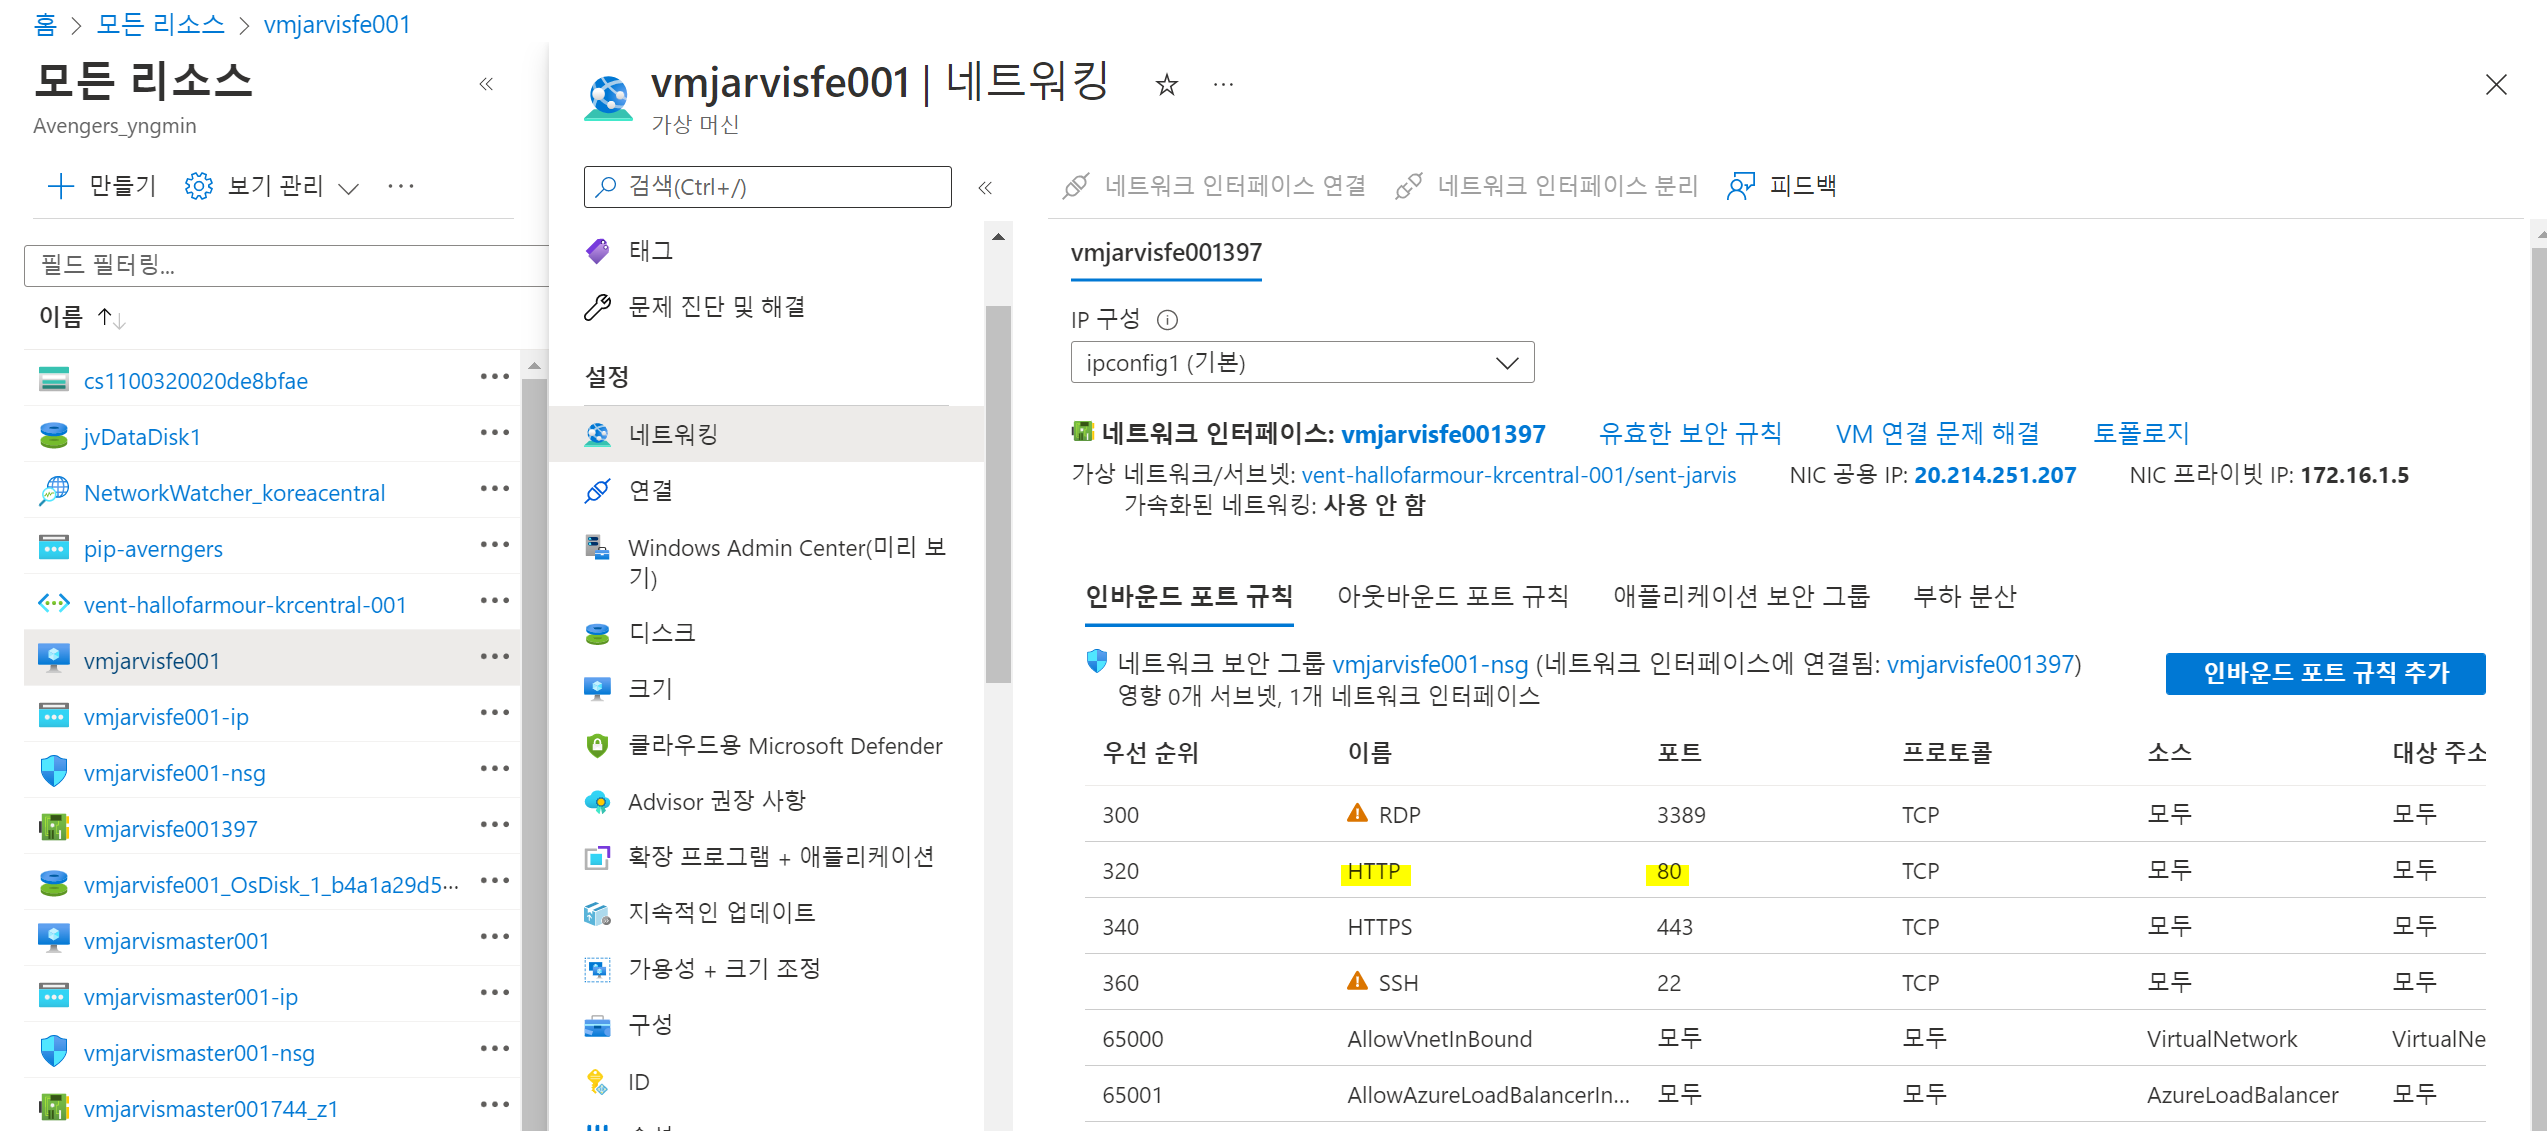2547x1131 pixels.
Task: Switch to 애플리케이션 보안 그룹 tab
Action: click(x=1740, y=597)
